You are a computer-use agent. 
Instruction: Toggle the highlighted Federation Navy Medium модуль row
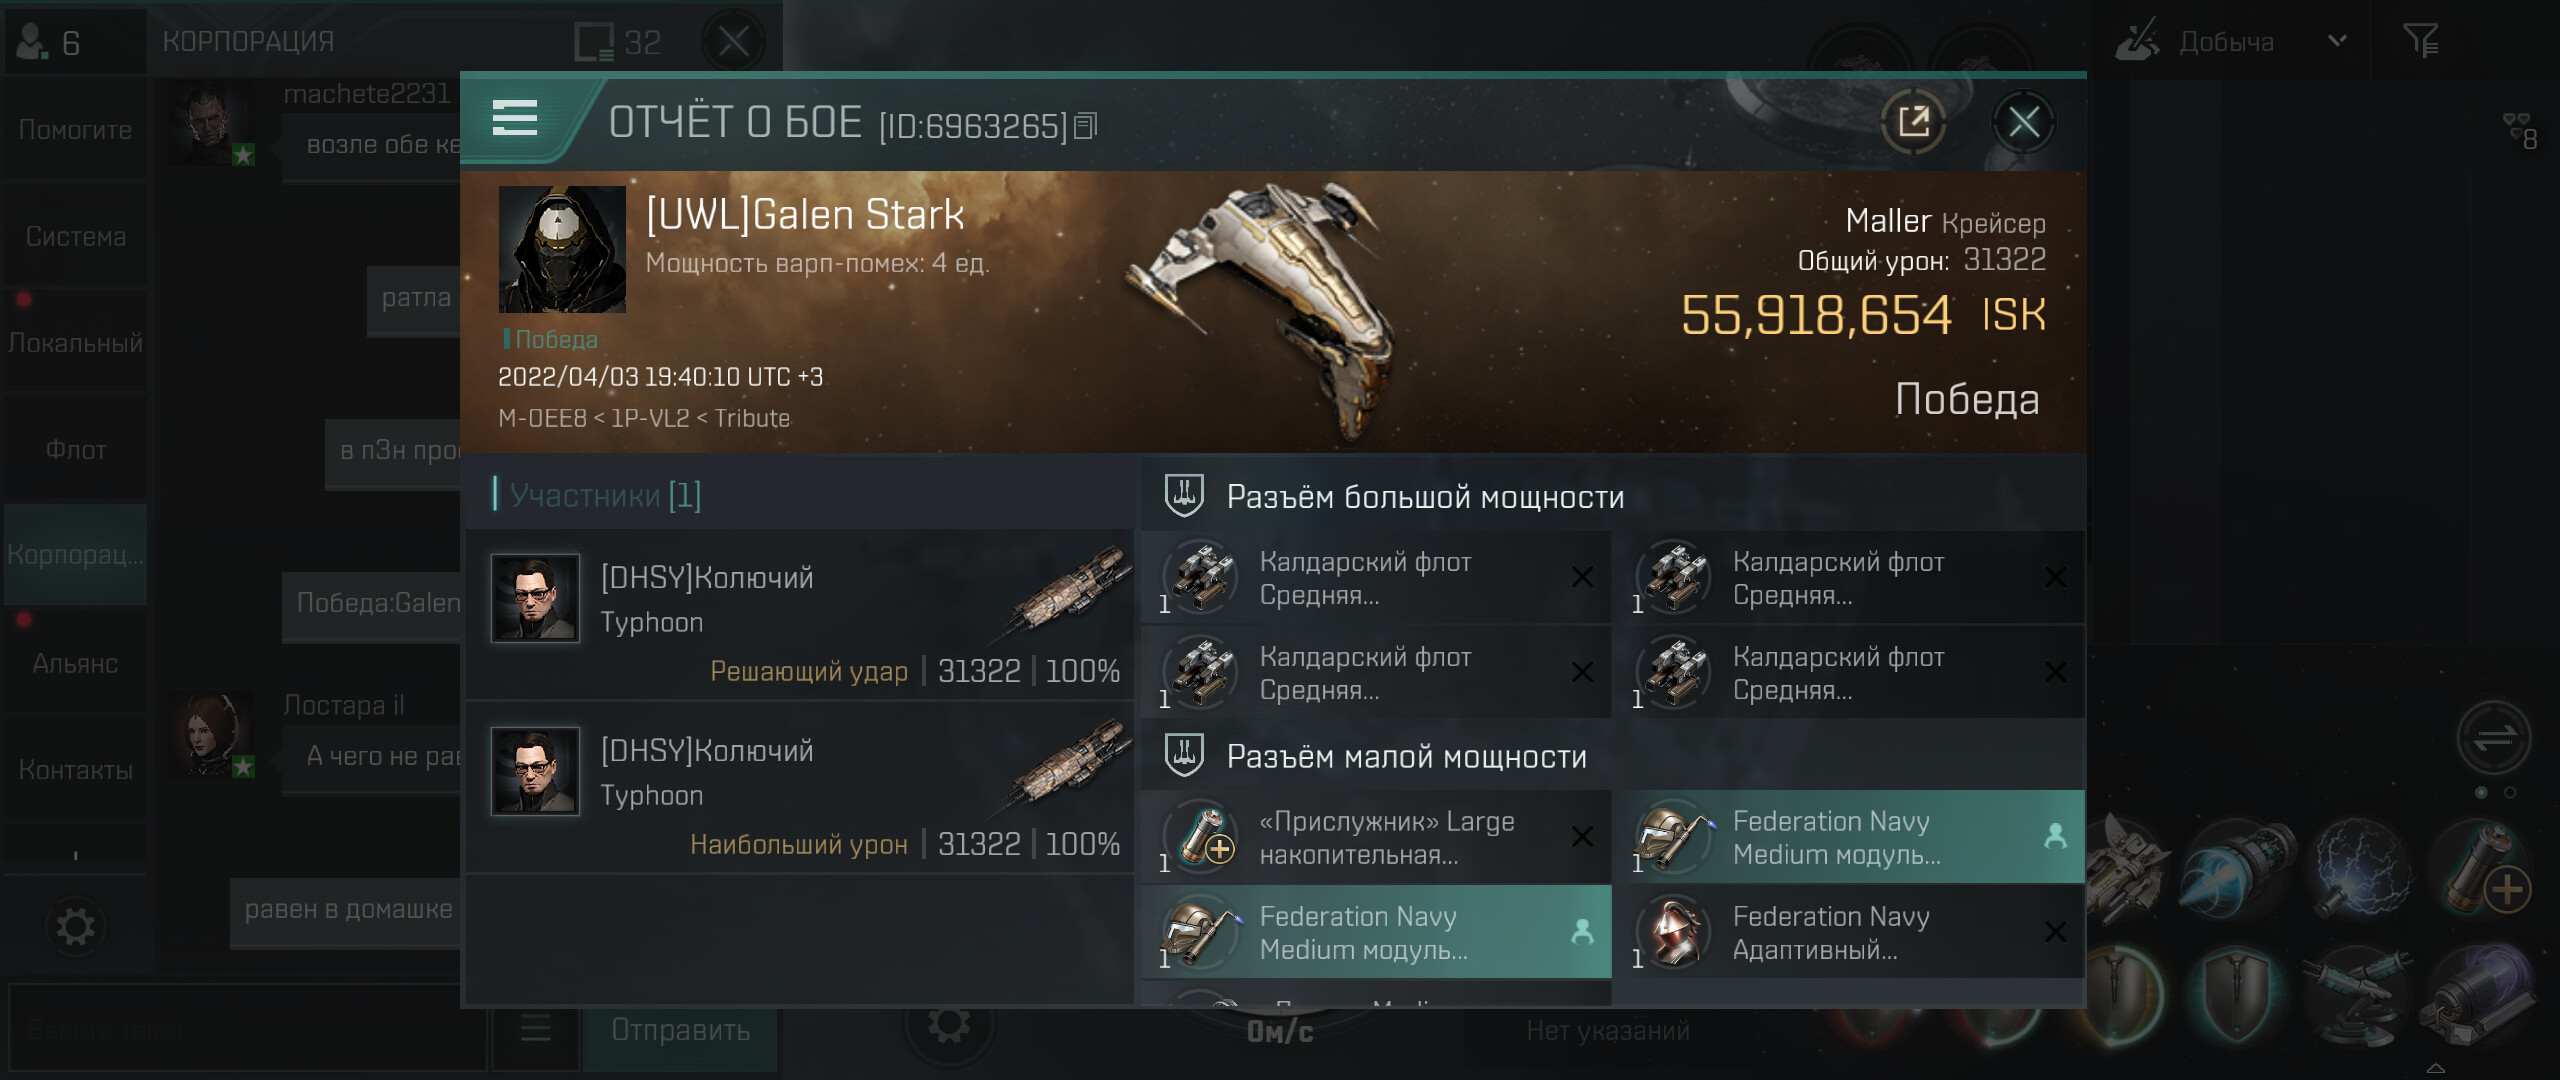[x=1850, y=837]
